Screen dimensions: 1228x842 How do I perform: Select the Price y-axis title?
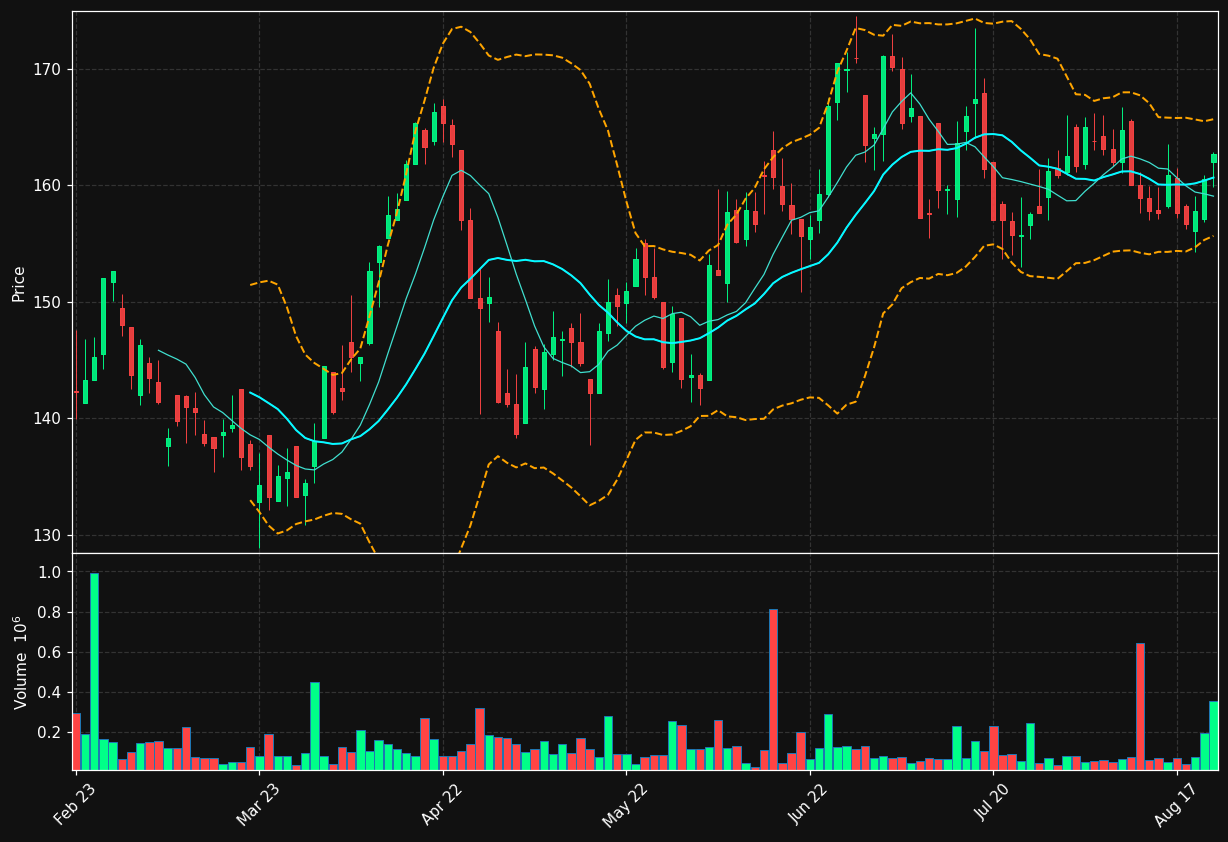(19, 283)
